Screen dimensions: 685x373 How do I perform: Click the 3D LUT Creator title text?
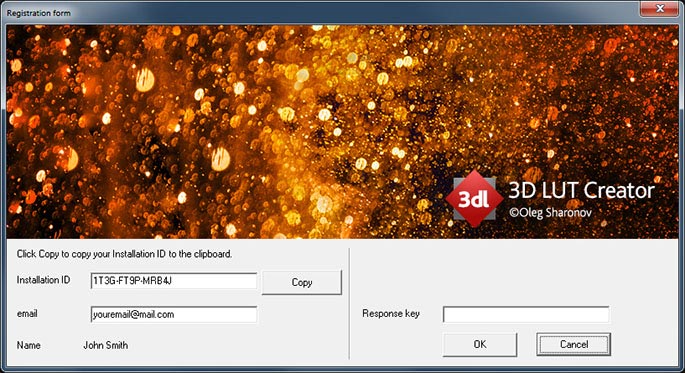(x=581, y=190)
